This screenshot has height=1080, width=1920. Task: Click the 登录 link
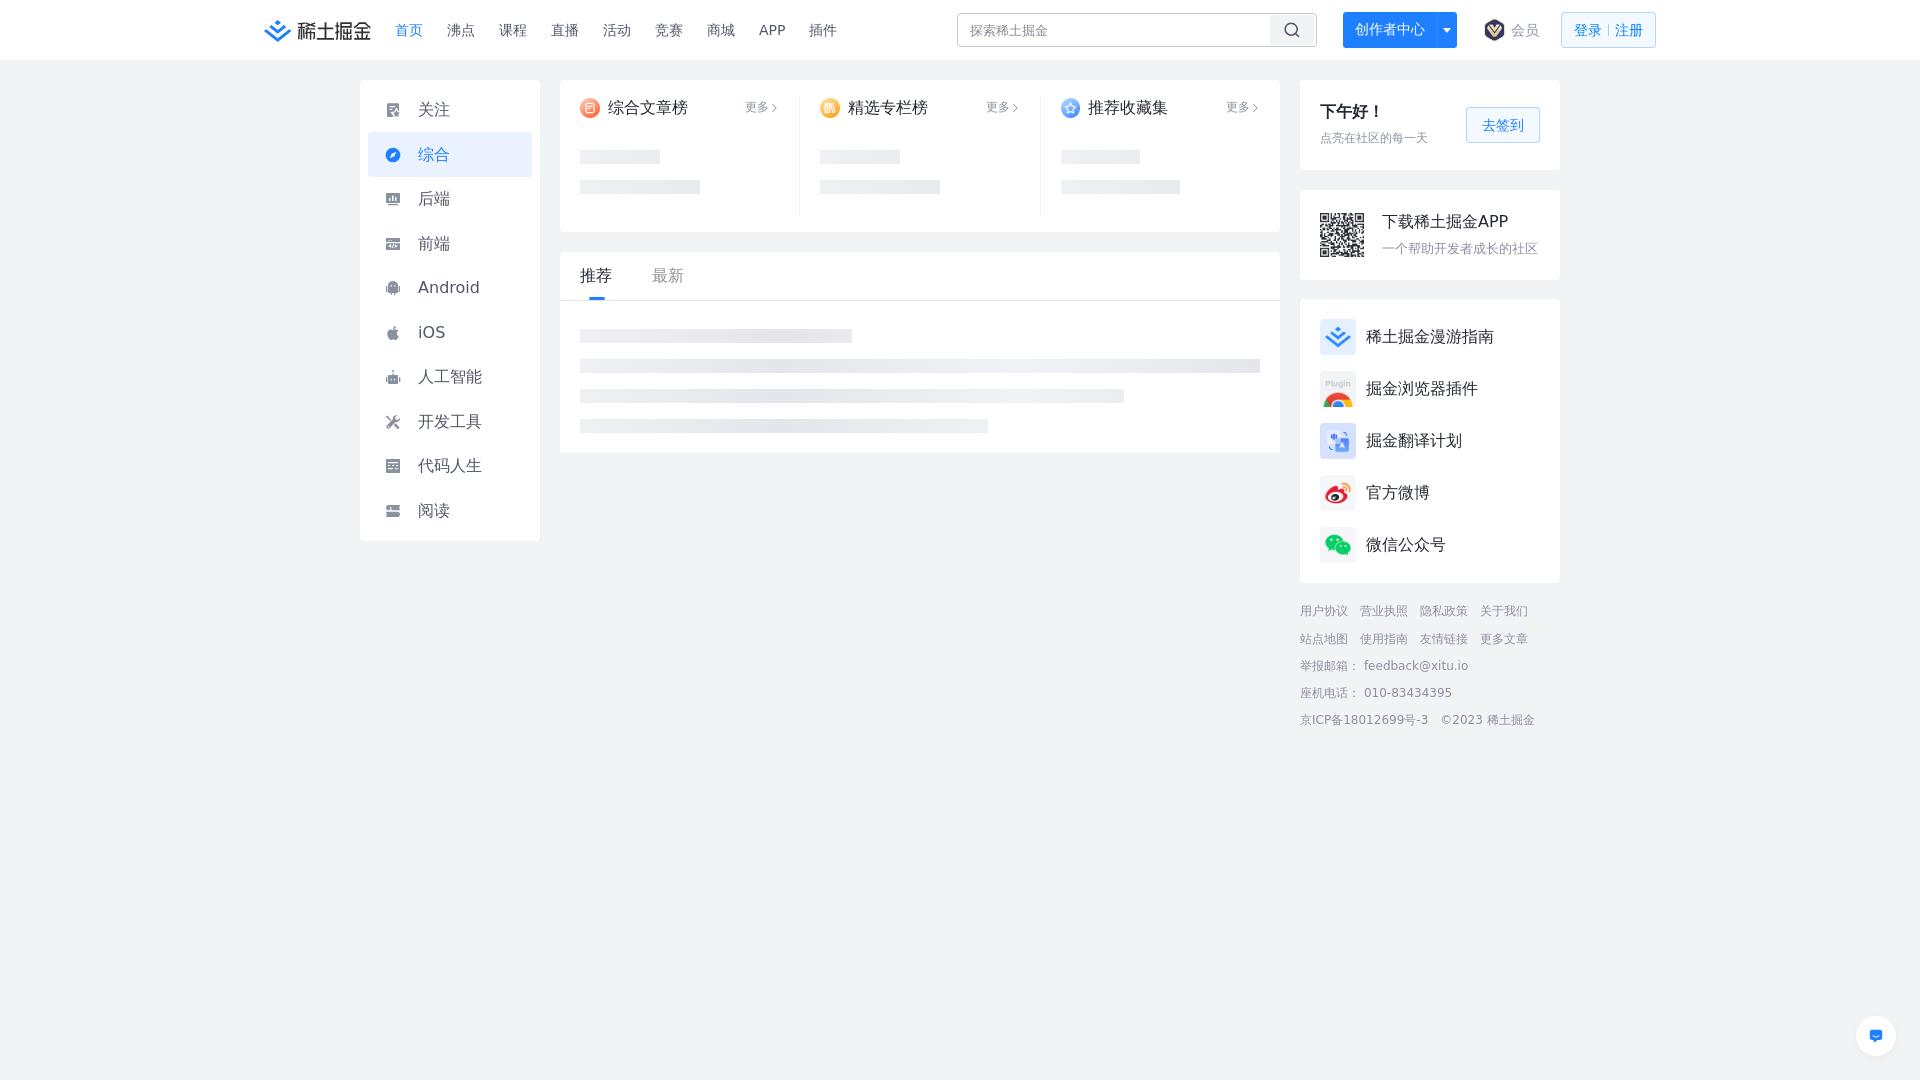[1588, 30]
